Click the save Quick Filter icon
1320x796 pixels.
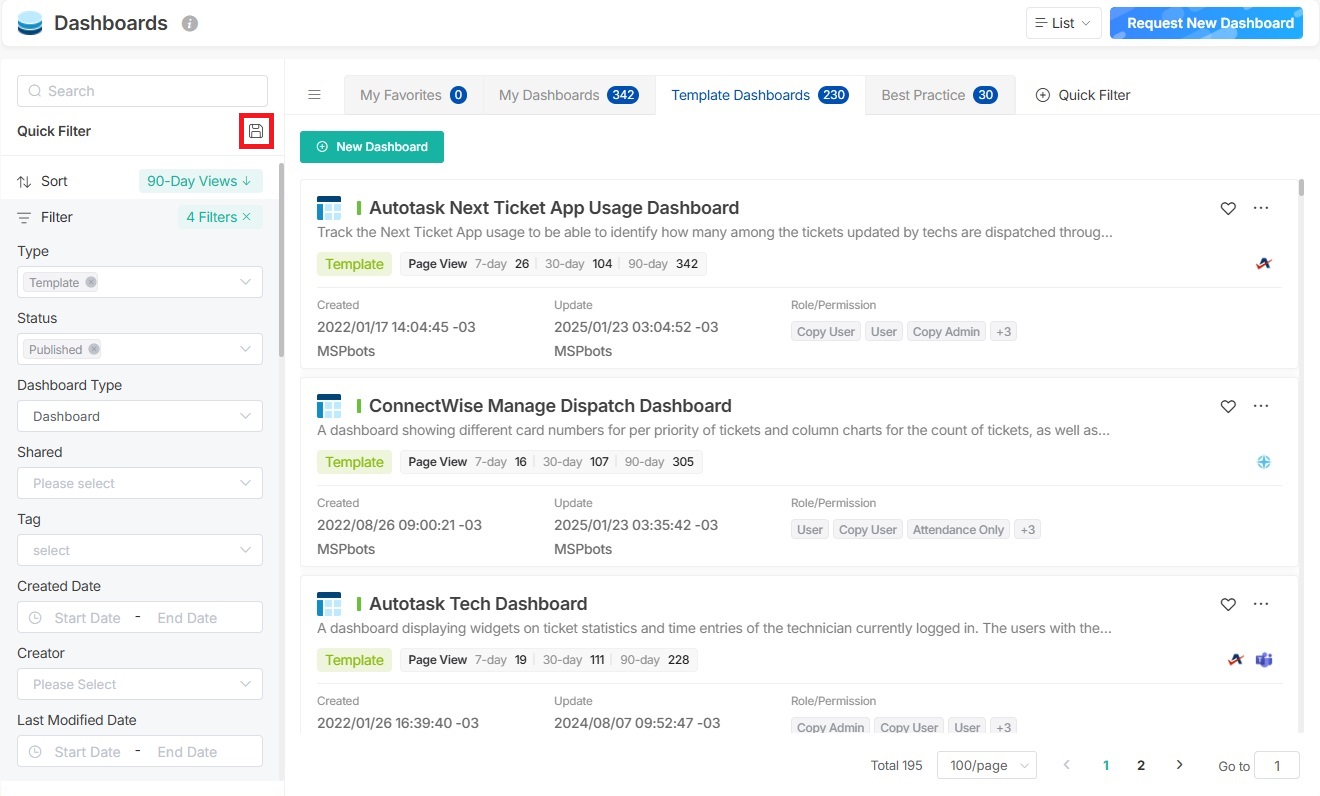[x=256, y=131]
